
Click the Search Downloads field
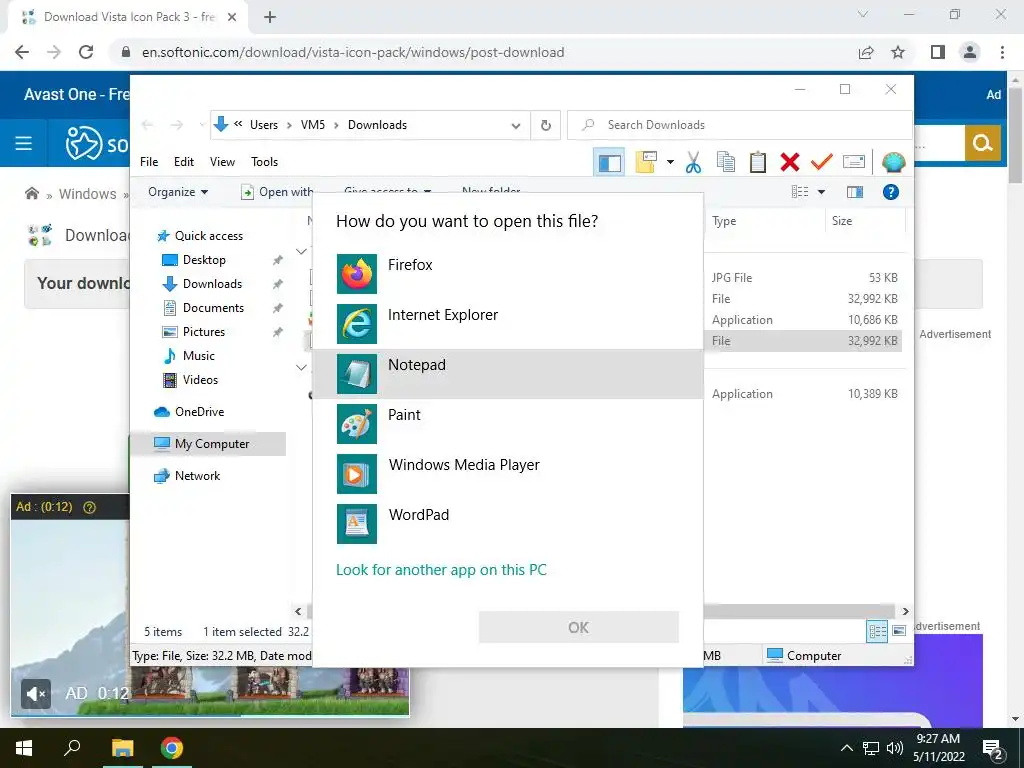(x=739, y=125)
